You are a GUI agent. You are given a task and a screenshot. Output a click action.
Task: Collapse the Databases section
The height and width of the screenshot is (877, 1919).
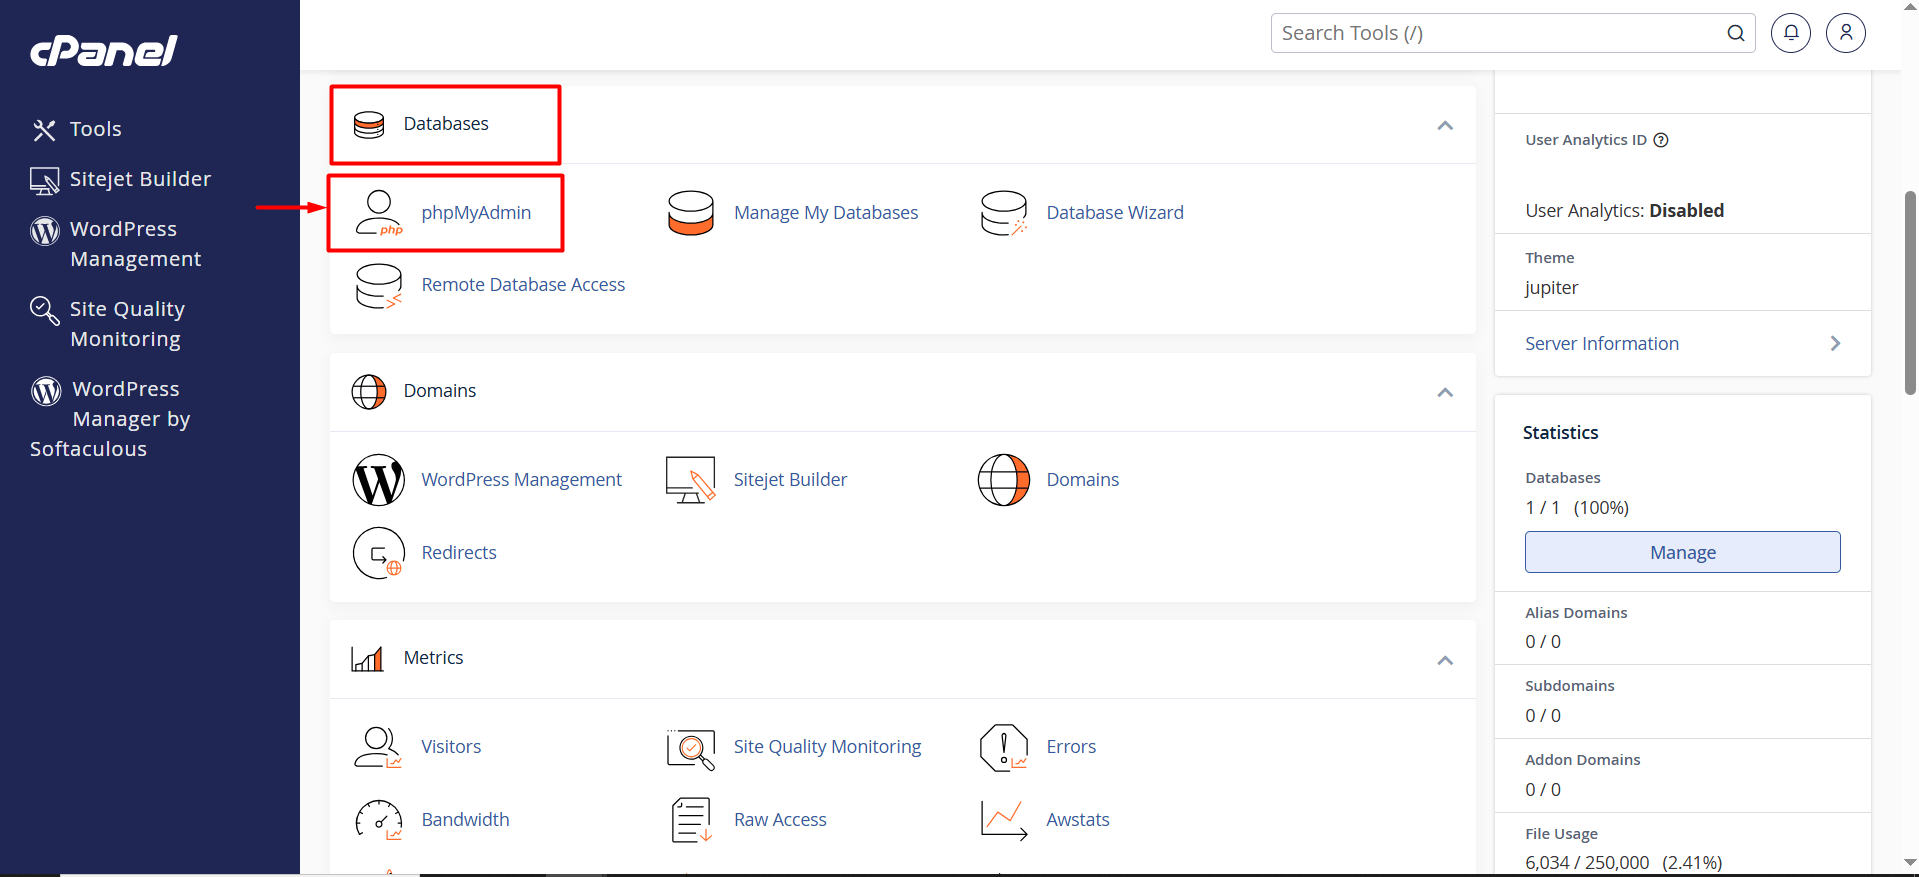(1444, 125)
